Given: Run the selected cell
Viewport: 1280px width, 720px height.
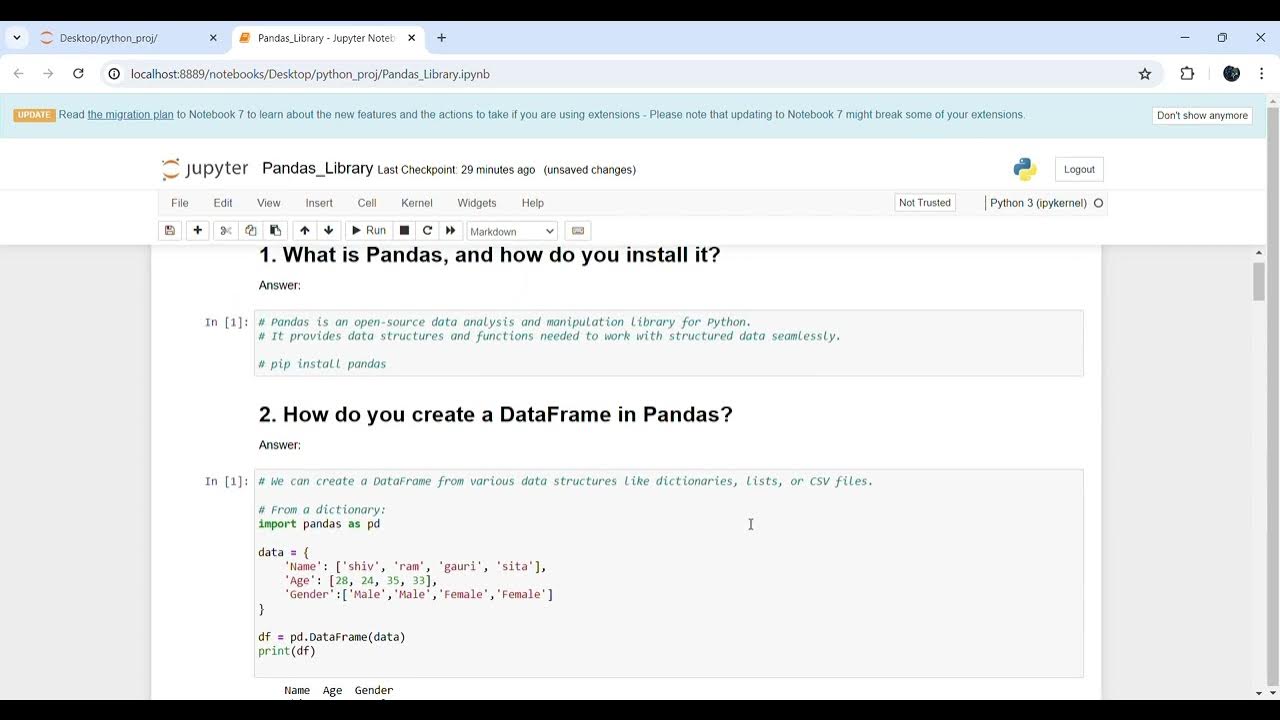Looking at the screenshot, I should [x=367, y=230].
